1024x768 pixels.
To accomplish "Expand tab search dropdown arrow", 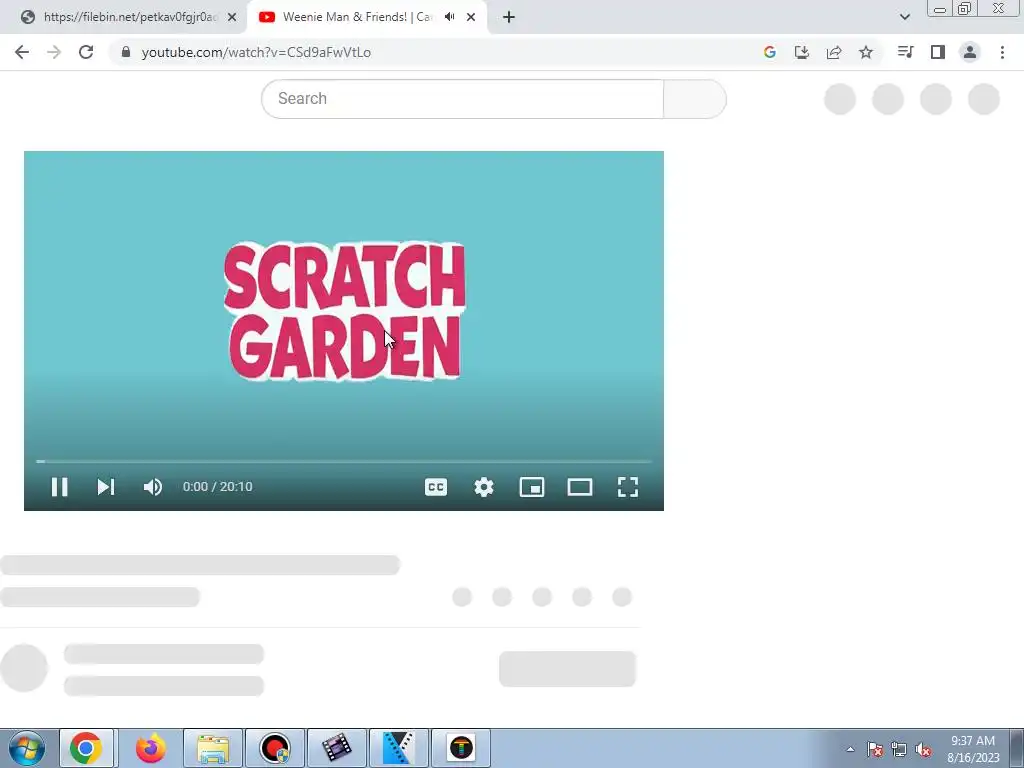I will [904, 17].
